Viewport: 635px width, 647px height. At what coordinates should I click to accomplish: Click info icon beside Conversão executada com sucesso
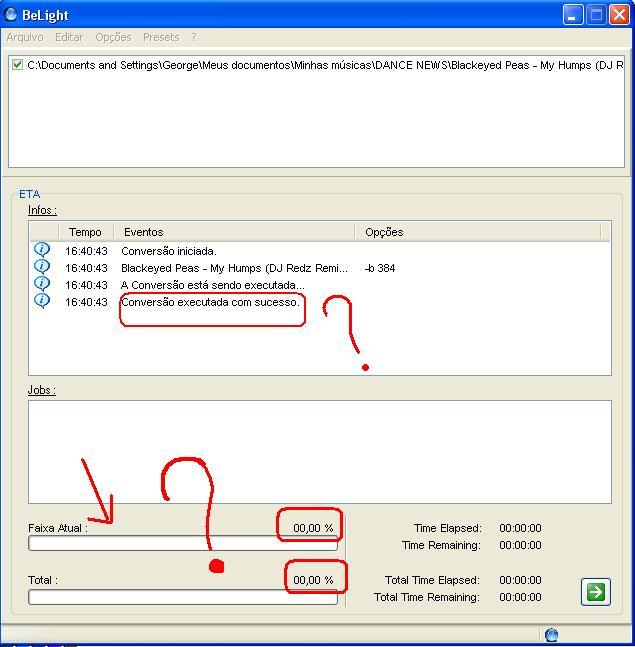[42, 301]
